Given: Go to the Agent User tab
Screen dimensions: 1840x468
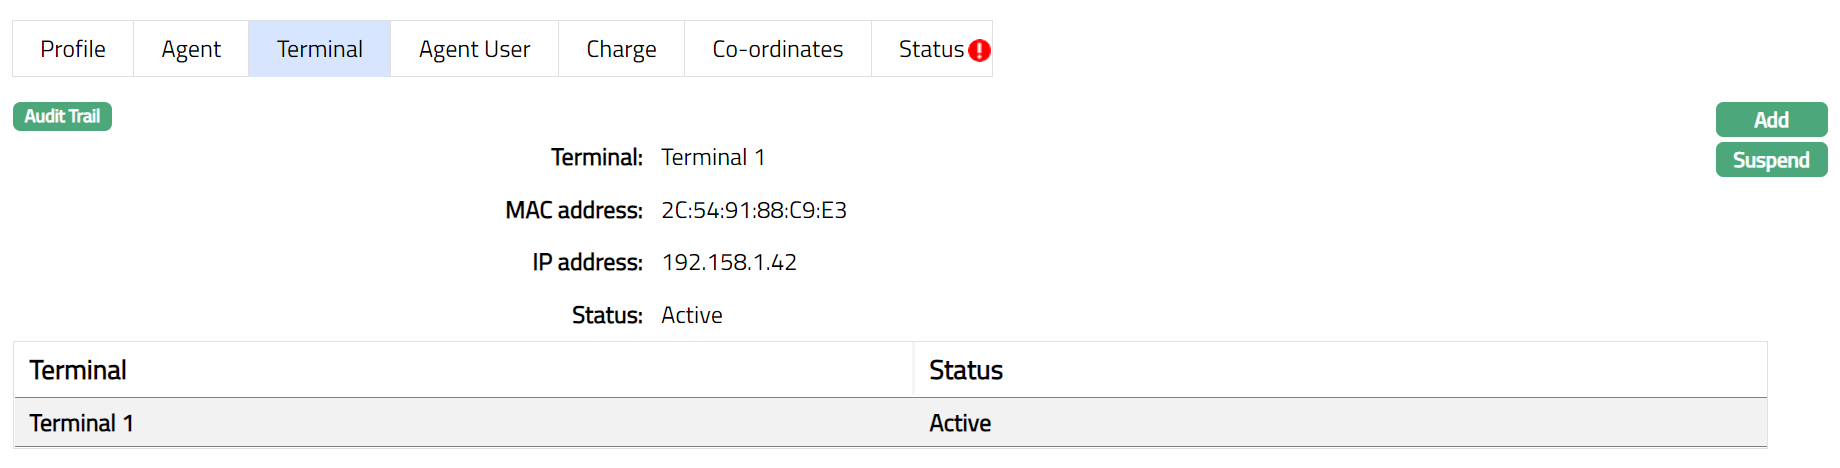Looking at the screenshot, I should [474, 49].
